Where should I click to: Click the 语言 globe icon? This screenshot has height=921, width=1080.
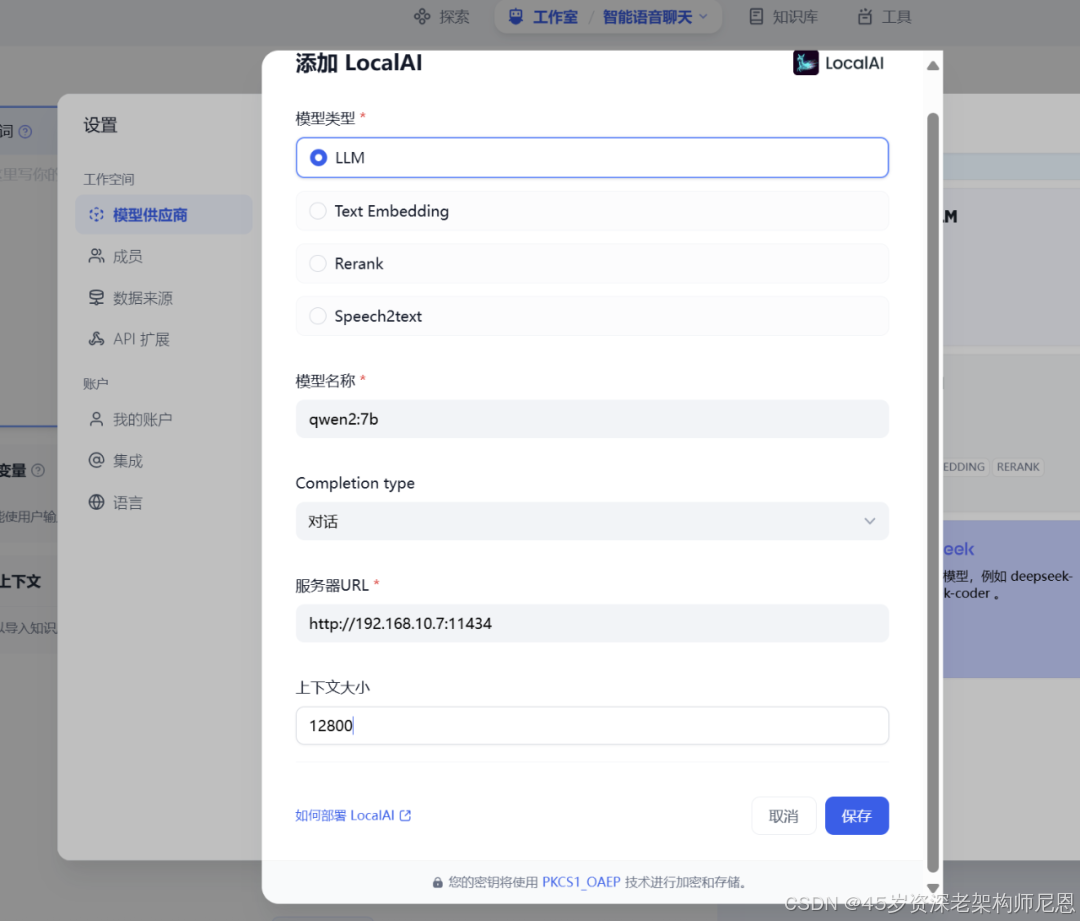(x=96, y=502)
